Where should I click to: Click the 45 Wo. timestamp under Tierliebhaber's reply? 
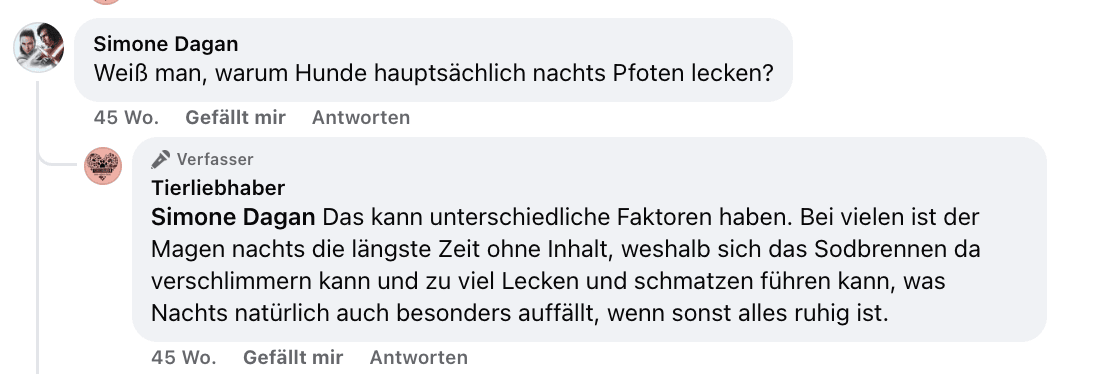[184, 357]
